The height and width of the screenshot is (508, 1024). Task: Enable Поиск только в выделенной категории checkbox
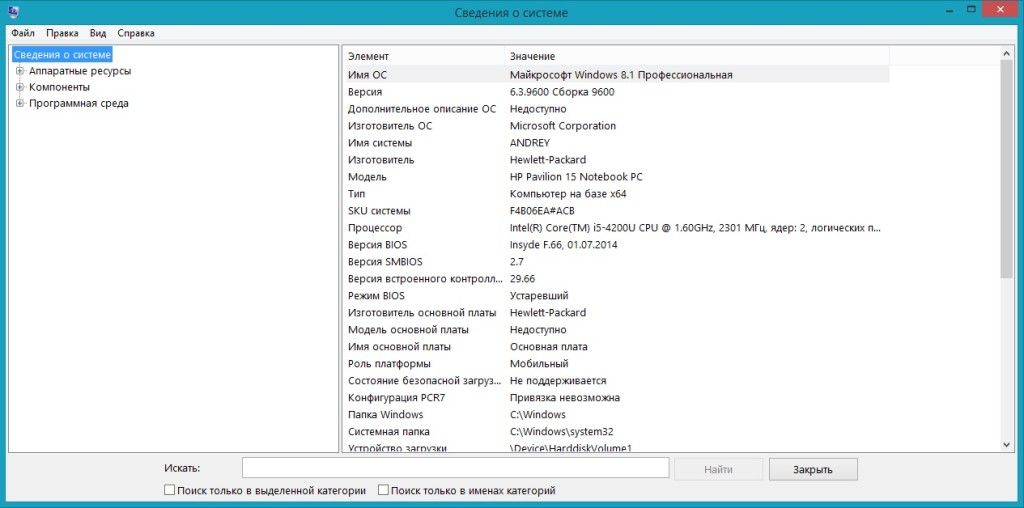click(x=170, y=490)
